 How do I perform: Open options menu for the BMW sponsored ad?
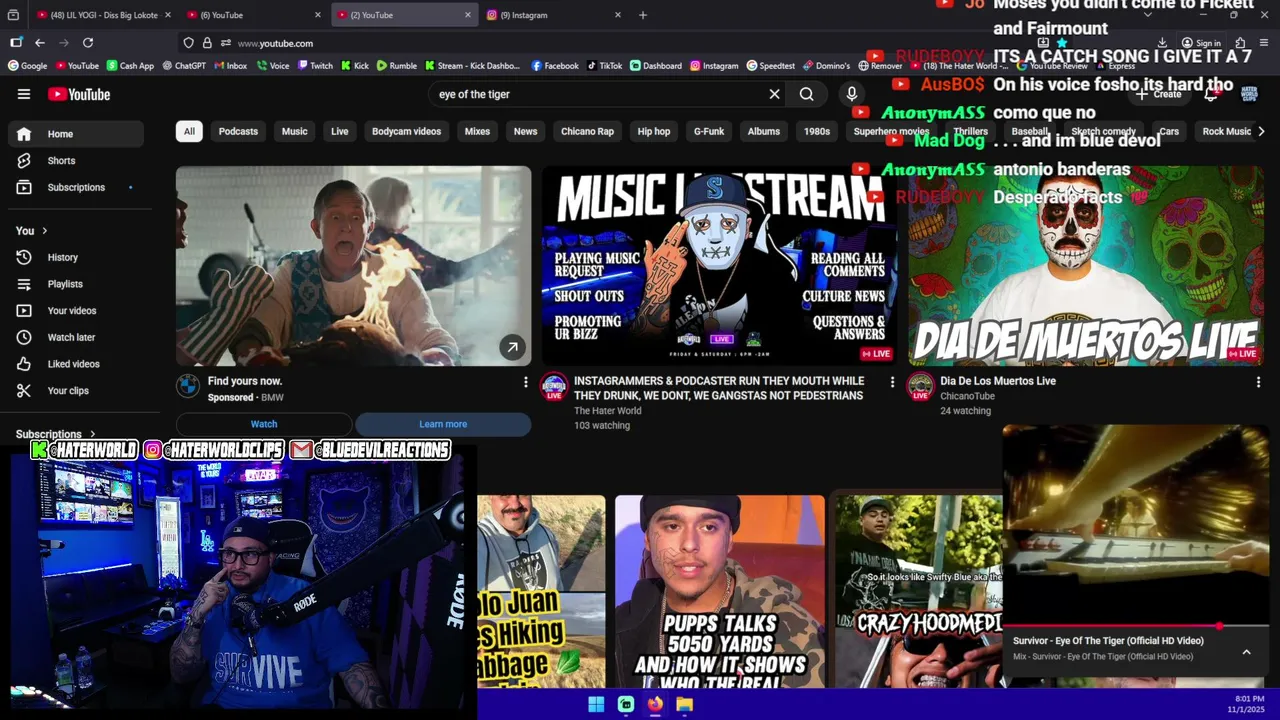tap(525, 382)
